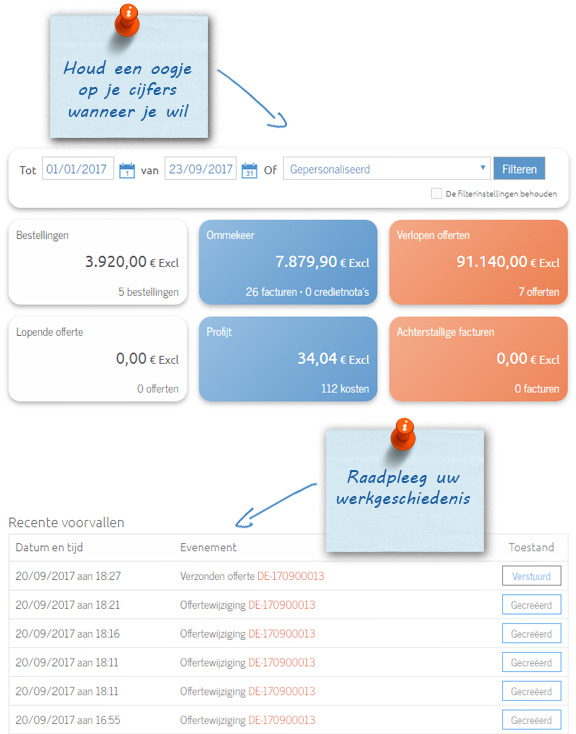Select the '20/09/2017 aan 18:27' timestamp
The height and width of the screenshot is (734, 576).
[x=68, y=576]
